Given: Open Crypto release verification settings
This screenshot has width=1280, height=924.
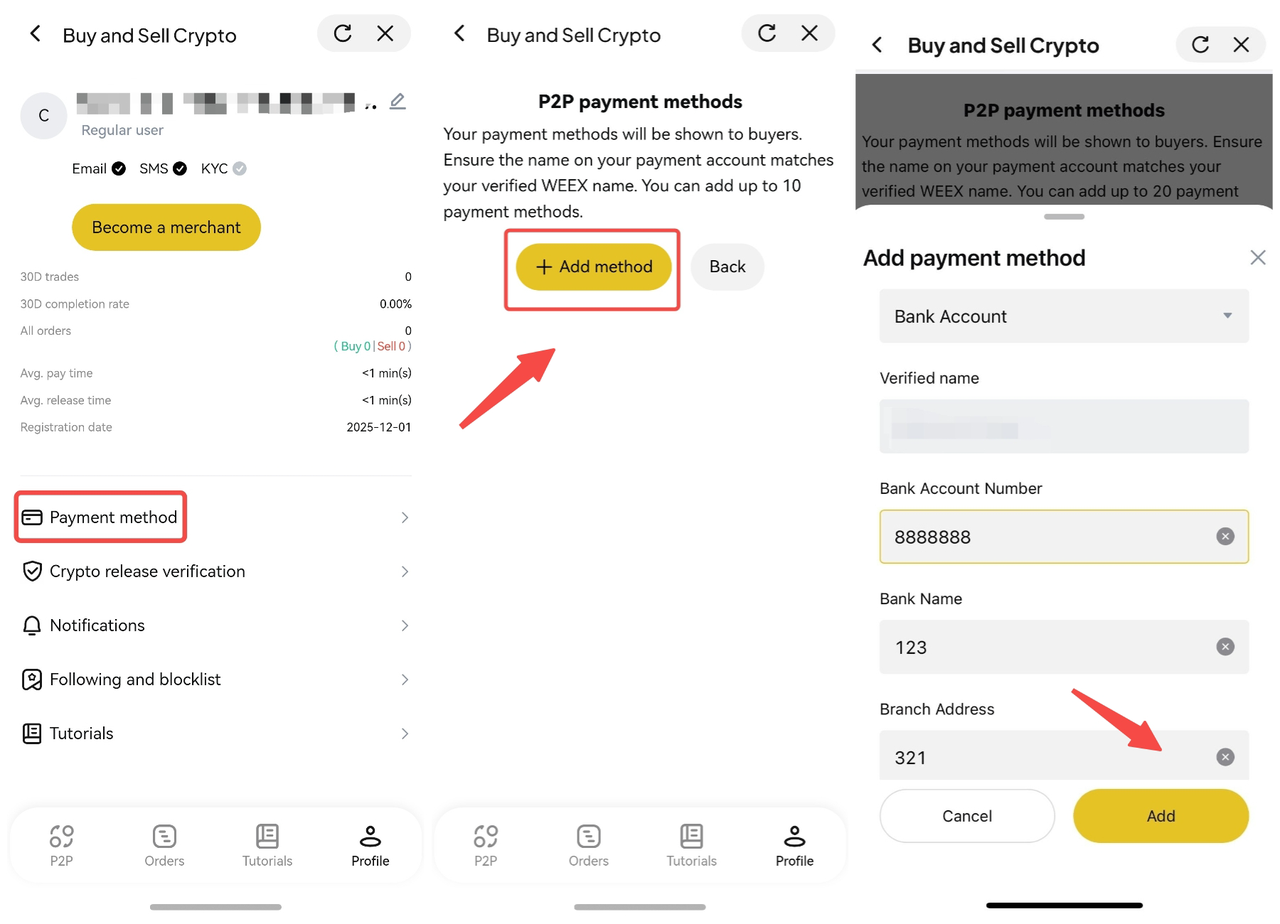Looking at the screenshot, I should point(216,571).
